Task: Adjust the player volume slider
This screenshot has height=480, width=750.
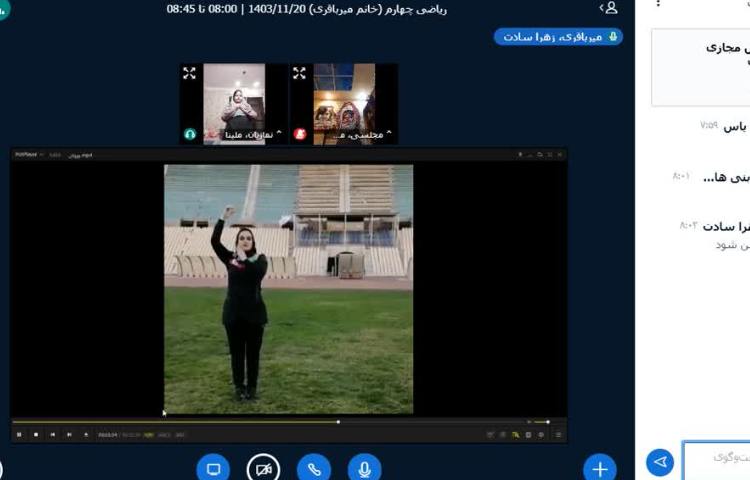Action: [x=541, y=422]
